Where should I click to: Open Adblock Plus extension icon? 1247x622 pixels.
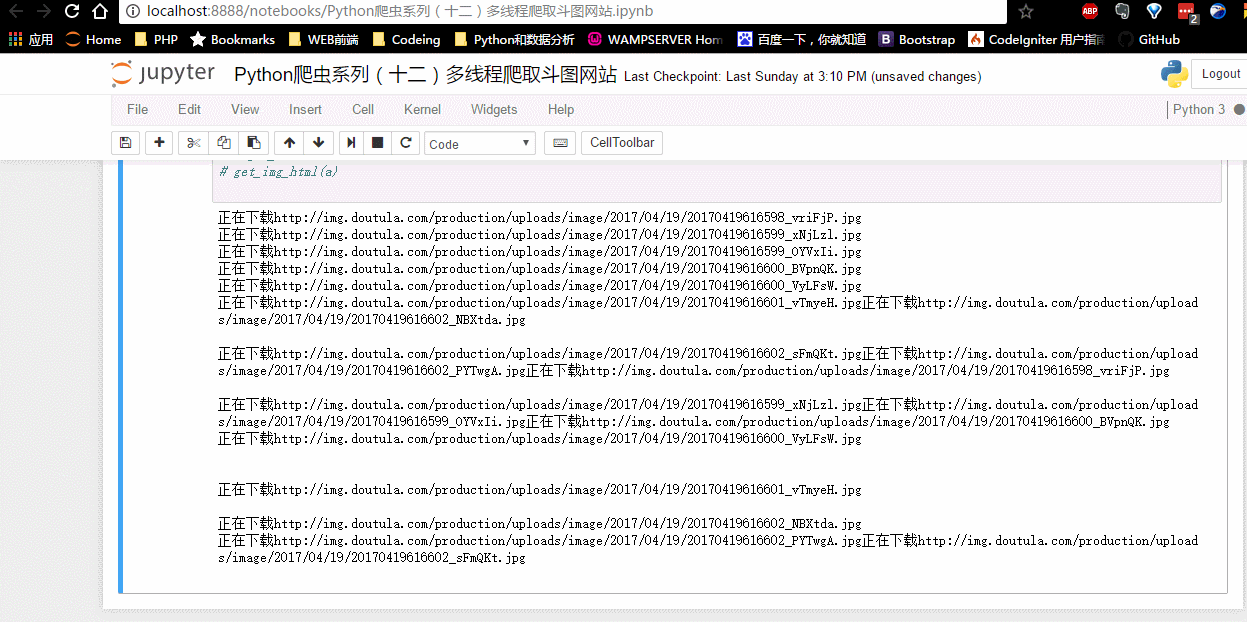click(1090, 12)
